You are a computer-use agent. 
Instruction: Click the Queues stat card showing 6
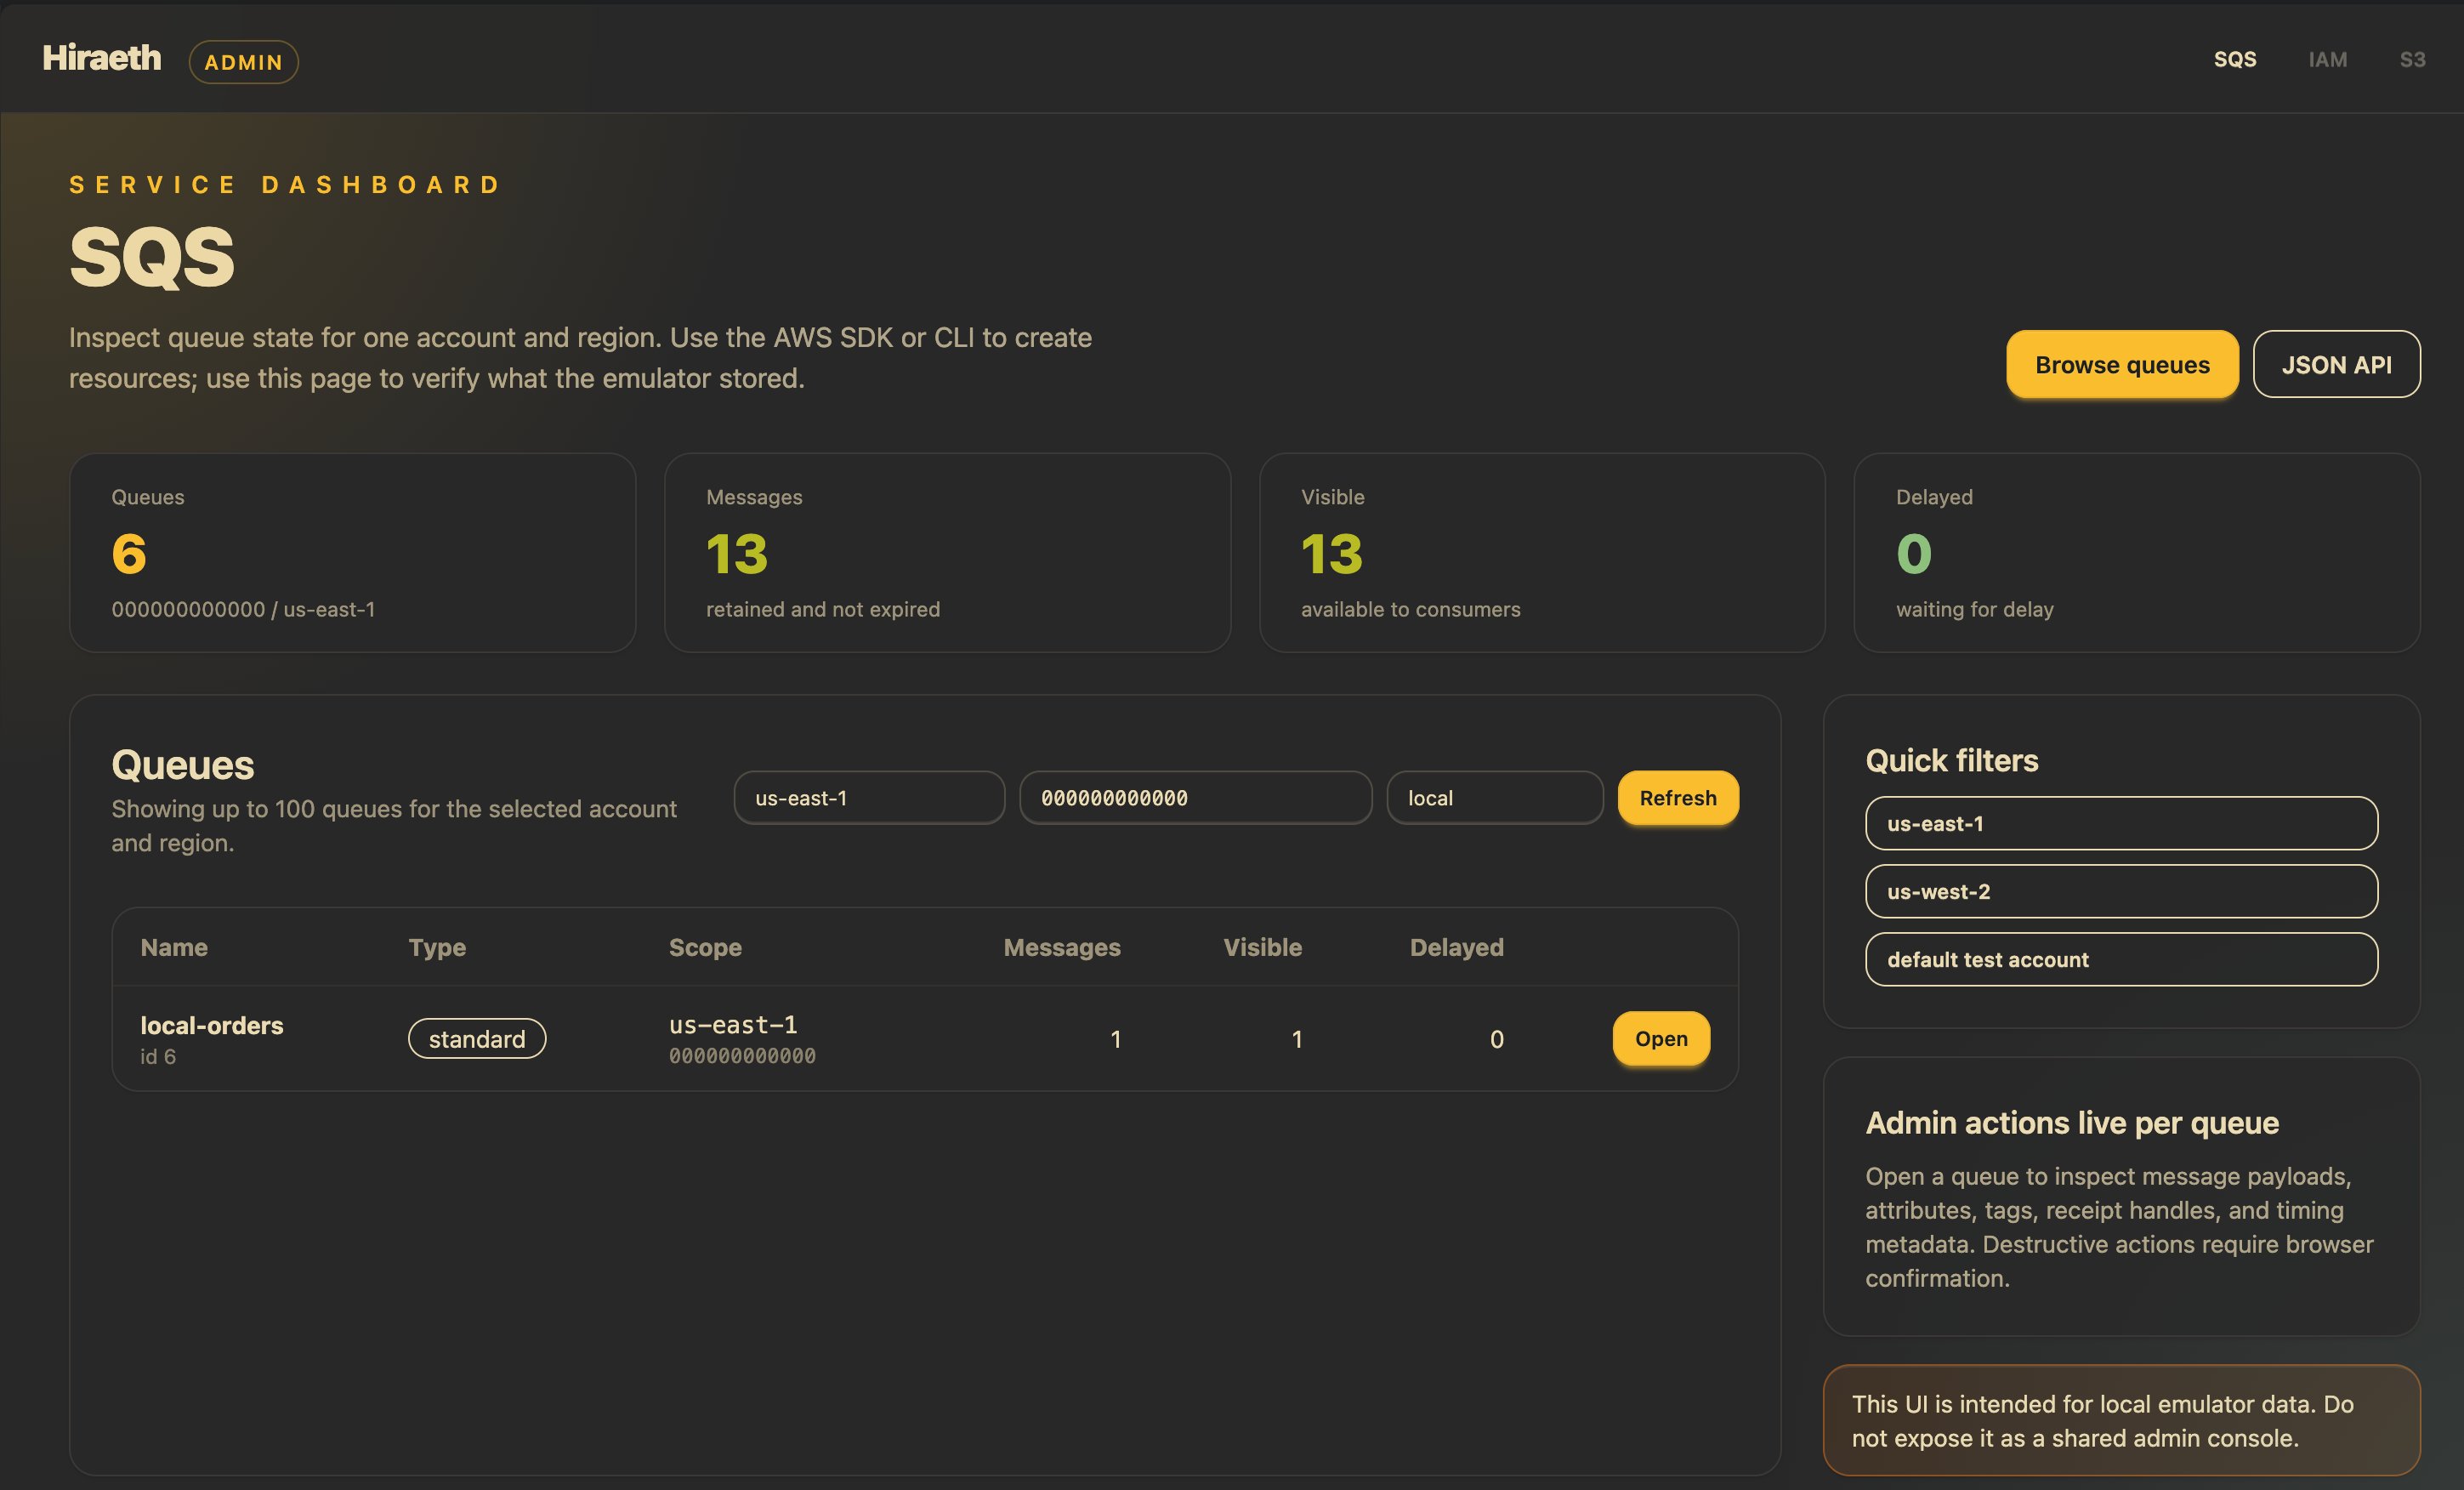[352, 553]
